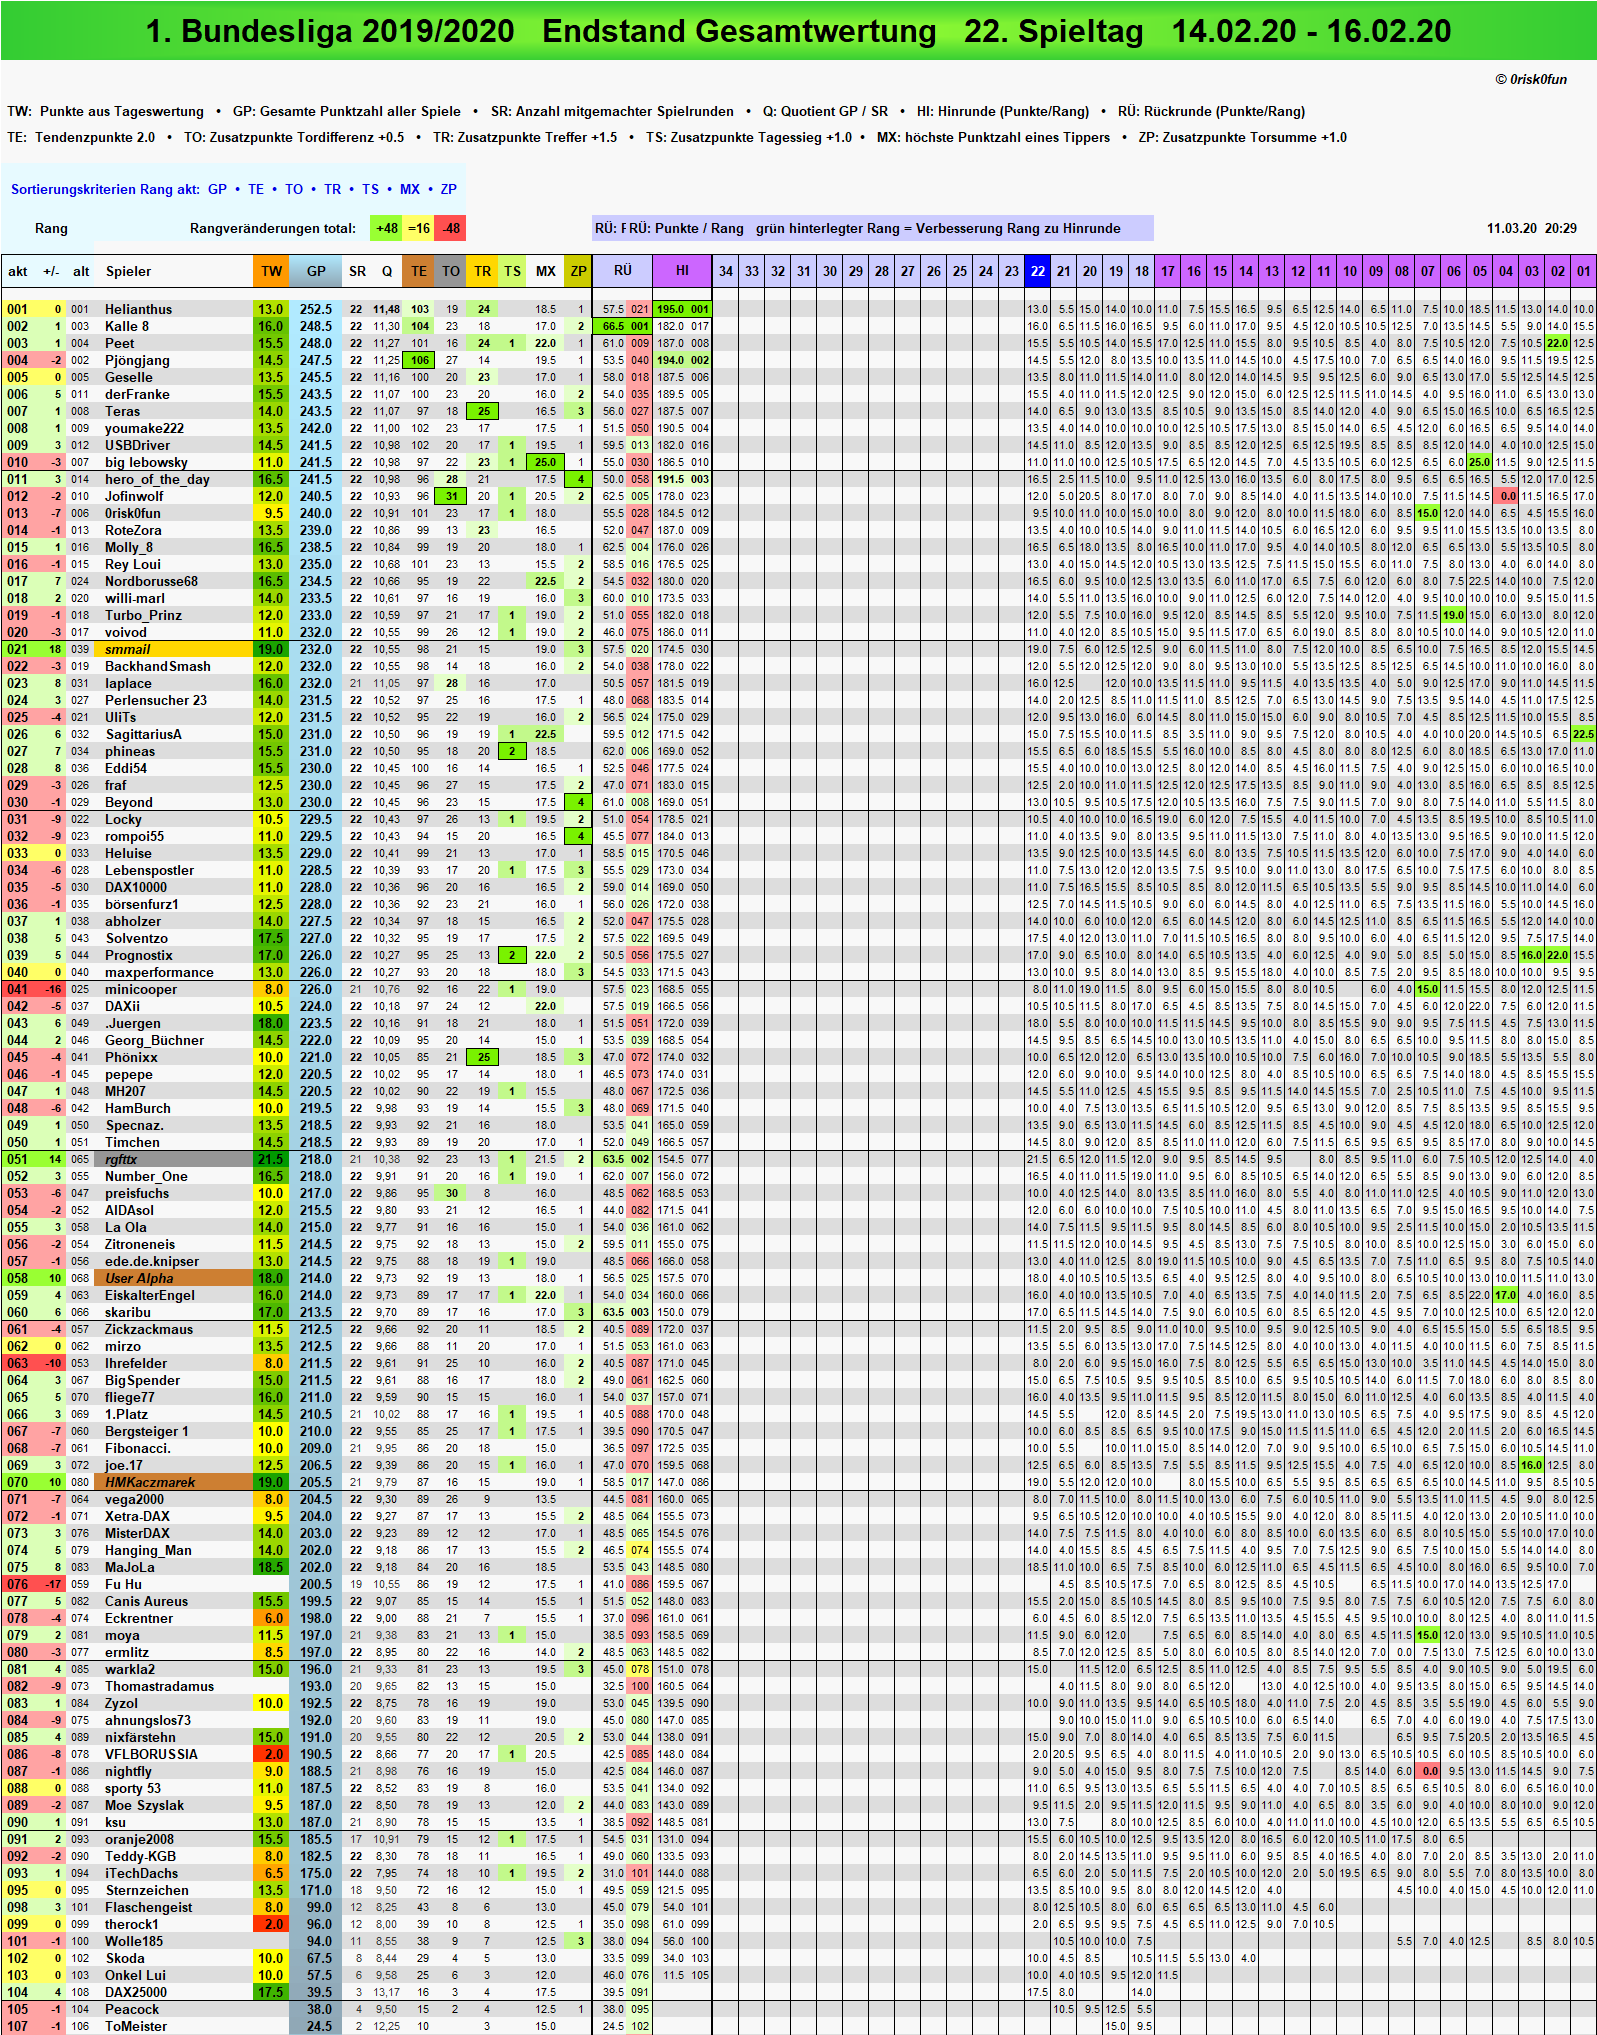Select player minicooper
This screenshot has height=2035, width=1597.
(141, 989)
